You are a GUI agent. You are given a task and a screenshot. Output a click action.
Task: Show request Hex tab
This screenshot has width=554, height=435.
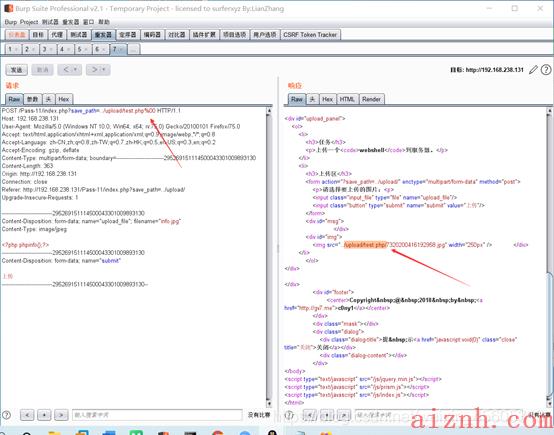click(x=64, y=99)
